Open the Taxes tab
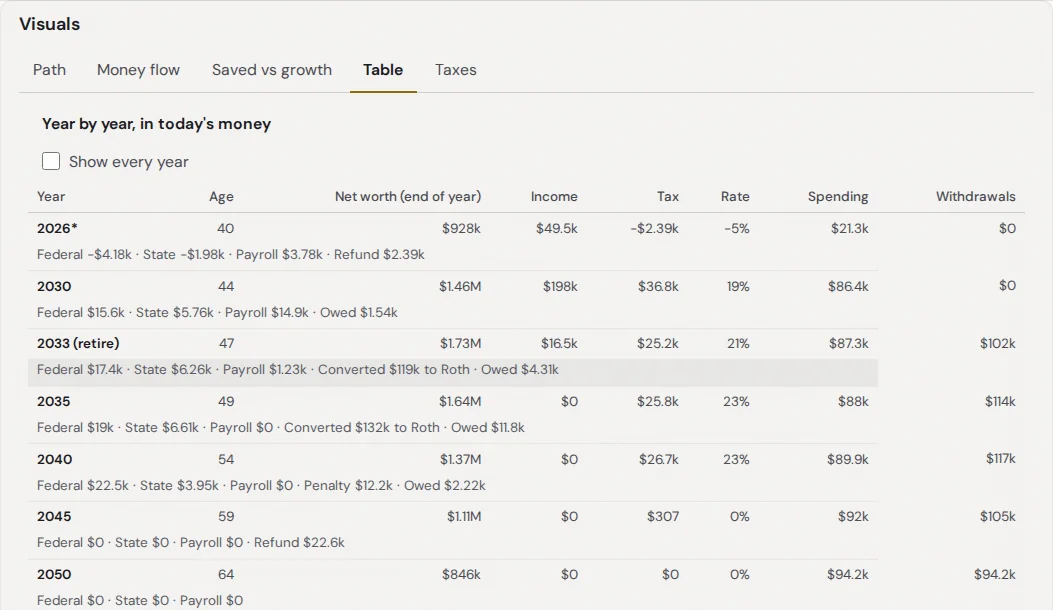 pyautogui.click(x=456, y=70)
